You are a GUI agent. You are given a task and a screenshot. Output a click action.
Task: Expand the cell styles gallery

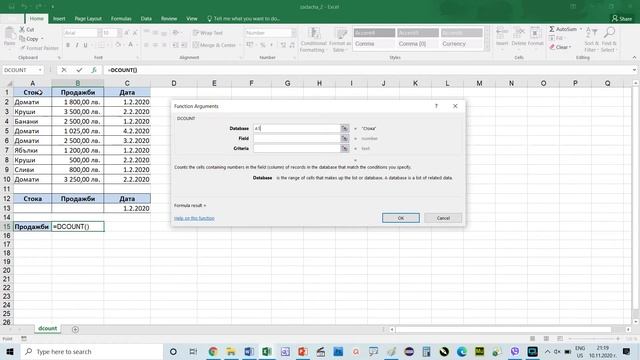(486, 48)
